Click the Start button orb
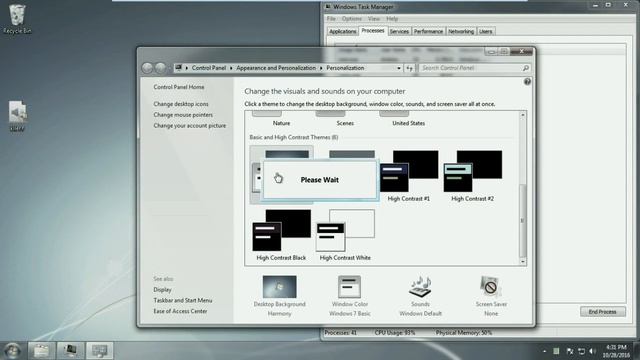The image size is (640, 360). click(12, 350)
